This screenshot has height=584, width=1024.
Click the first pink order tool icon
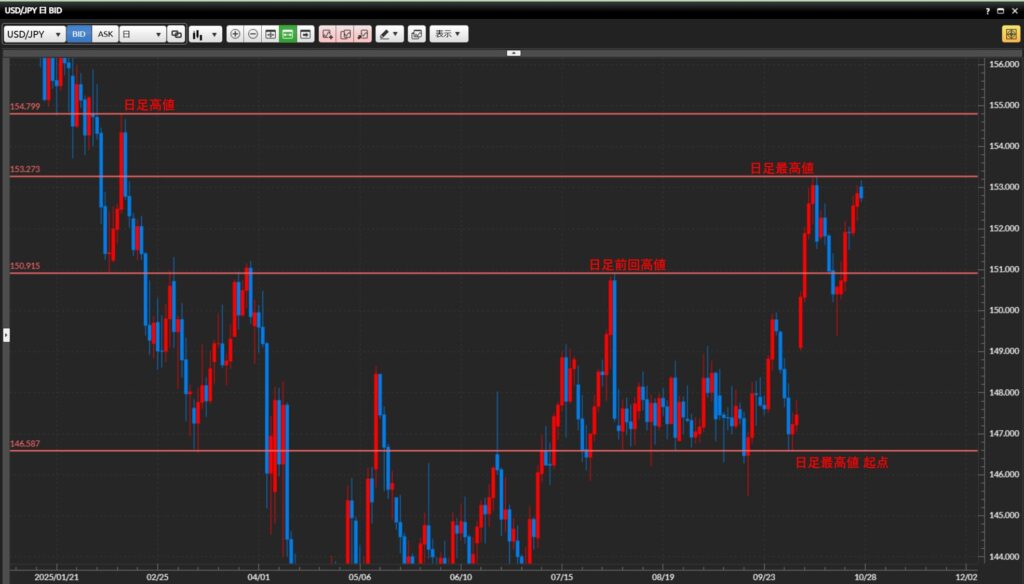pos(327,34)
